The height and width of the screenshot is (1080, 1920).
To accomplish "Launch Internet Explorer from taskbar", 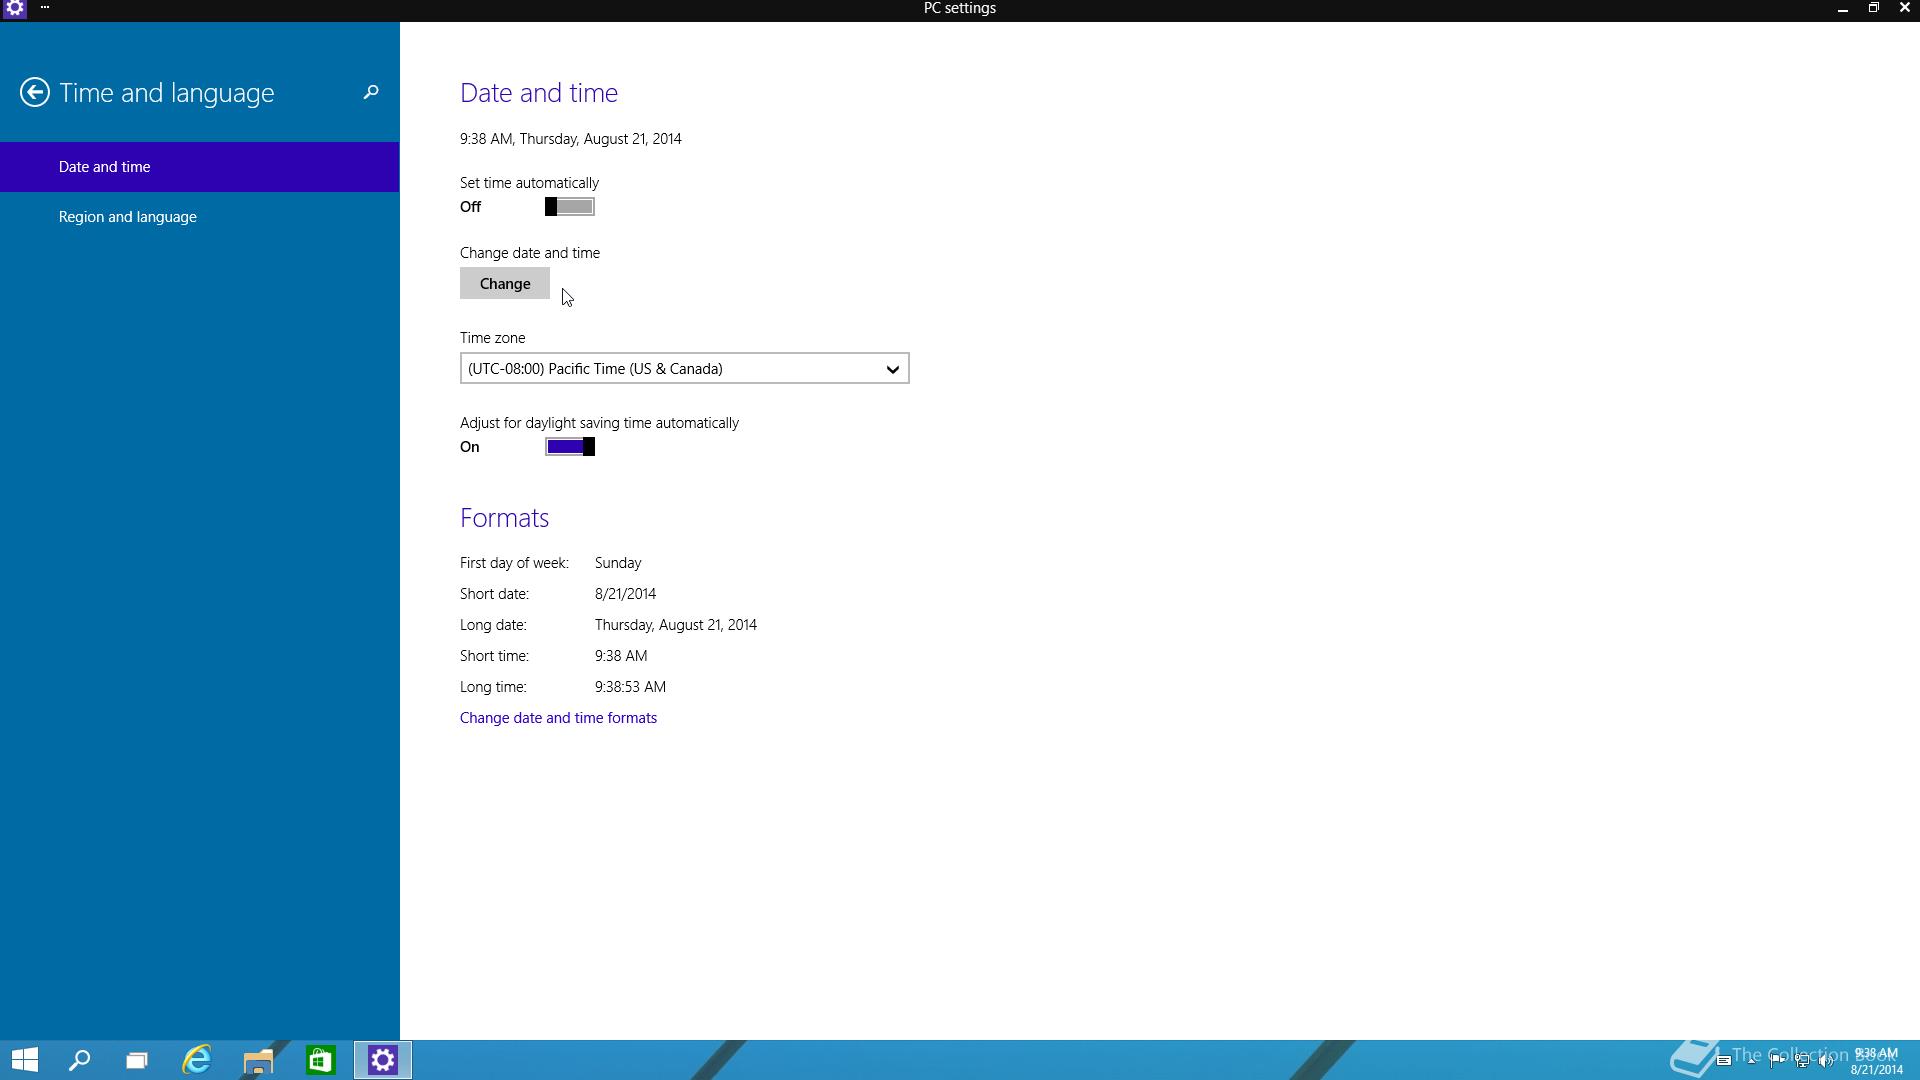I will pyautogui.click(x=197, y=1060).
